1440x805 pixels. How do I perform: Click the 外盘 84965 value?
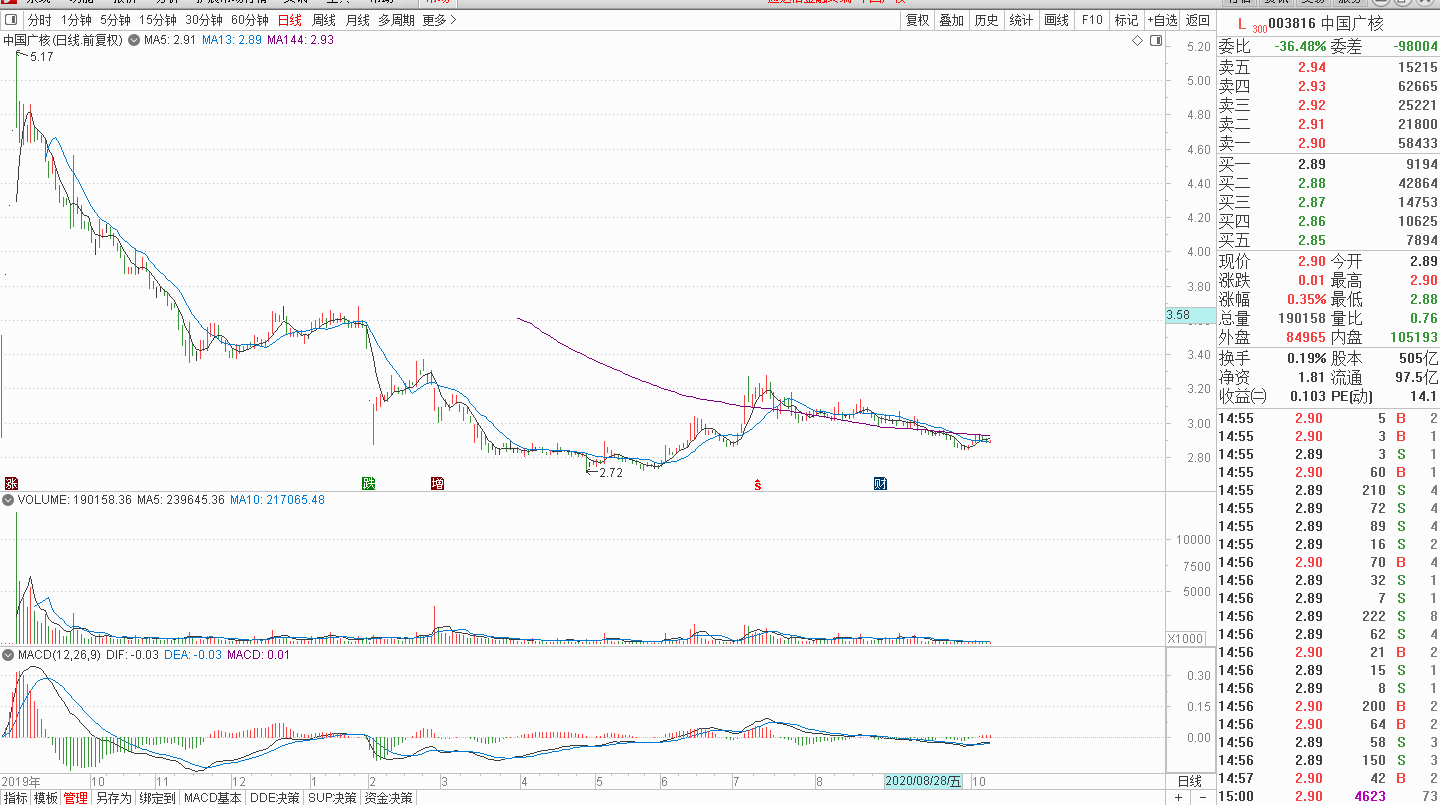(1305, 338)
